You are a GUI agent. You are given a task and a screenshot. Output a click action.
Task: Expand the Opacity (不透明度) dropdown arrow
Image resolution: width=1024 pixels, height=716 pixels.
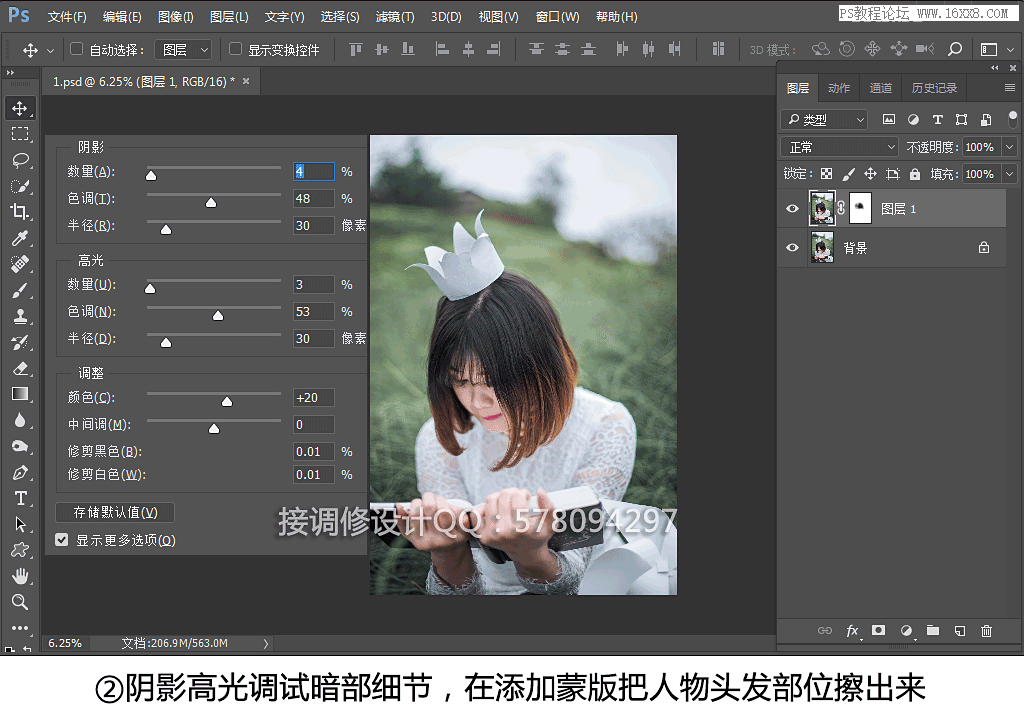[x=1010, y=147]
